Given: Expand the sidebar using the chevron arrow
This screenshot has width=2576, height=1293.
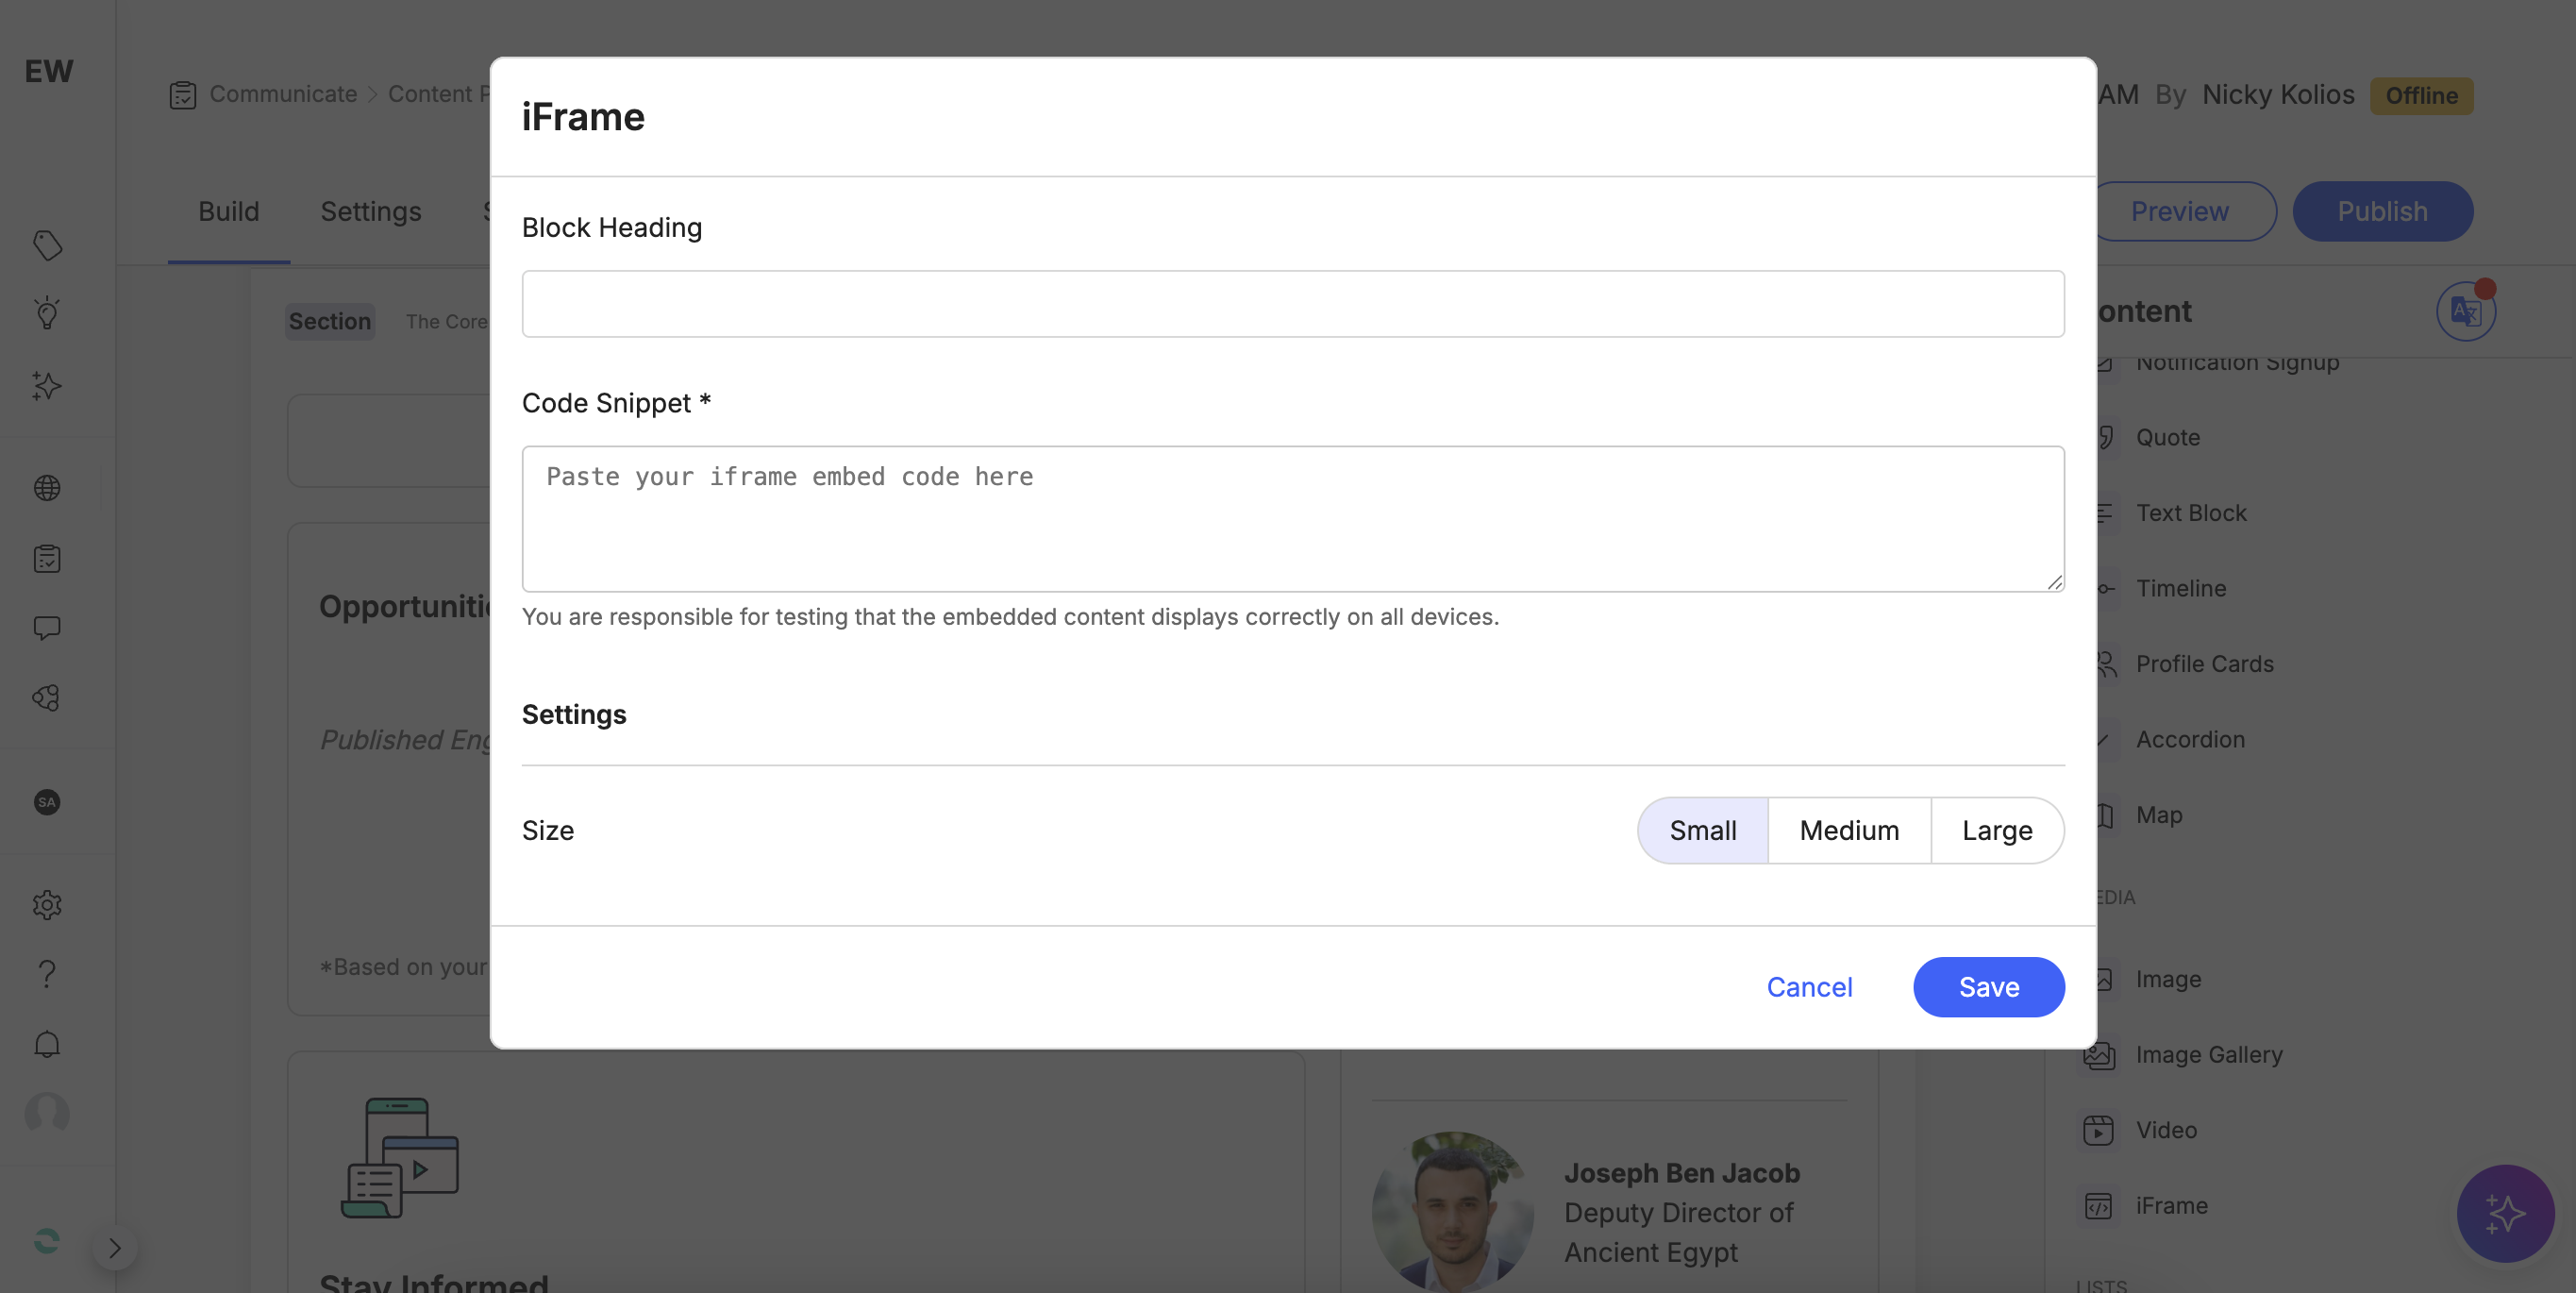Looking at the screenshot, I should [114, 1247].
